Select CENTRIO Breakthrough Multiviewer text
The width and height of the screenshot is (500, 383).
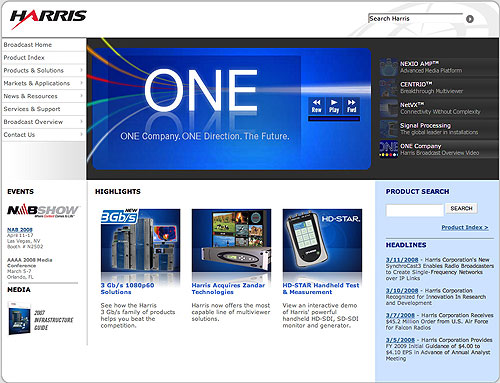432,88
